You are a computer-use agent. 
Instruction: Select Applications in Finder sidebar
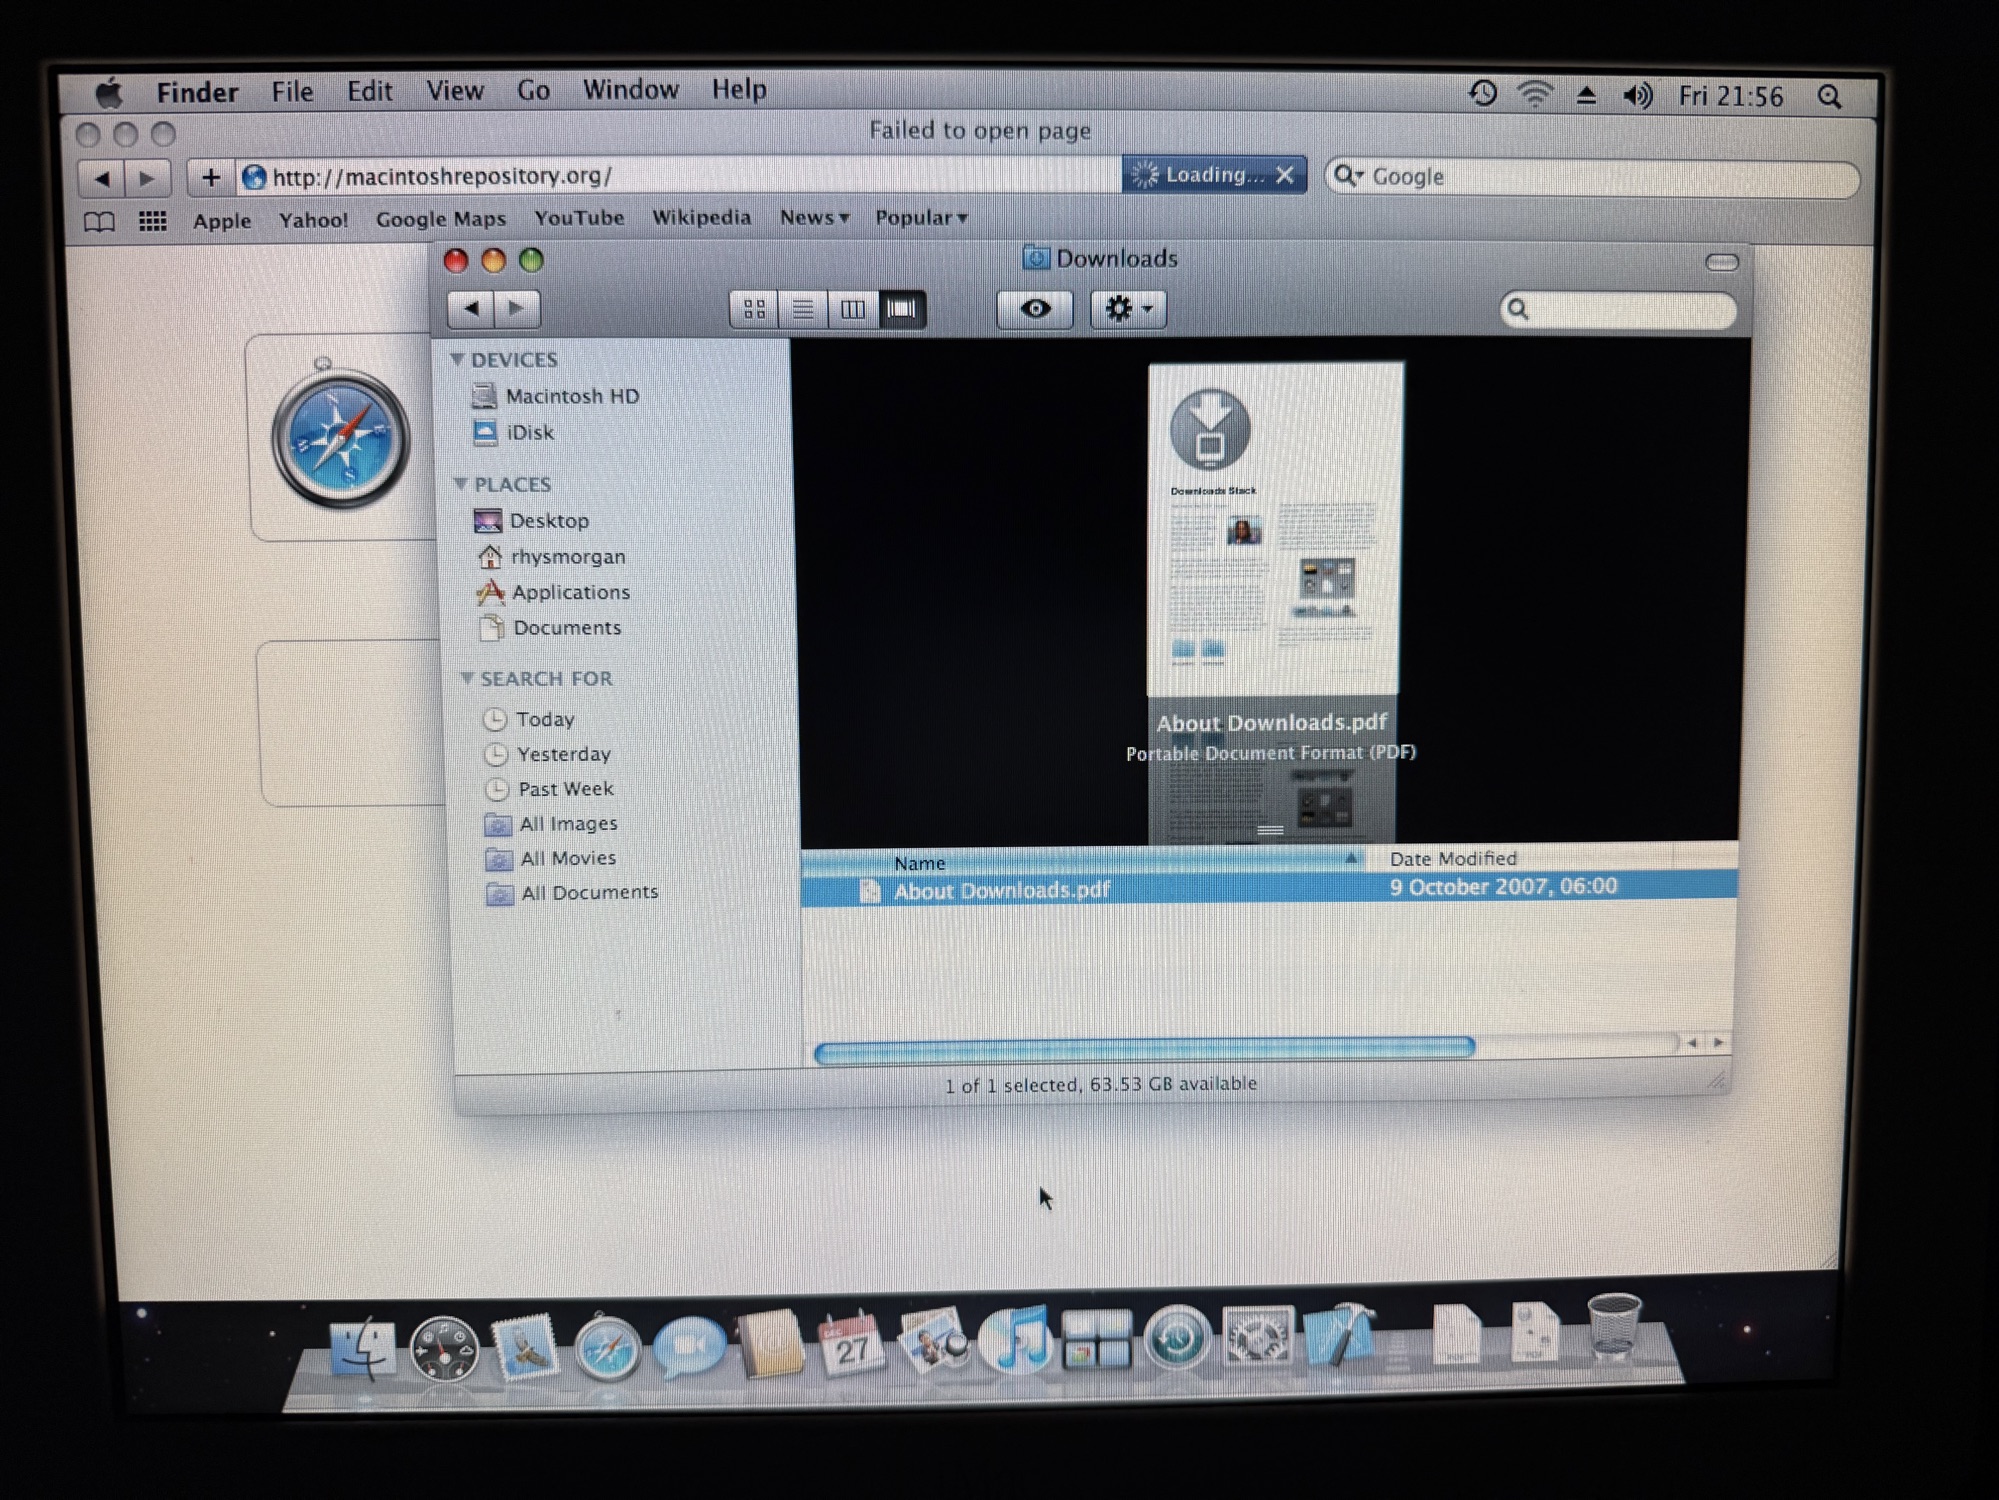pyautogui.click(x=570, y=592)
